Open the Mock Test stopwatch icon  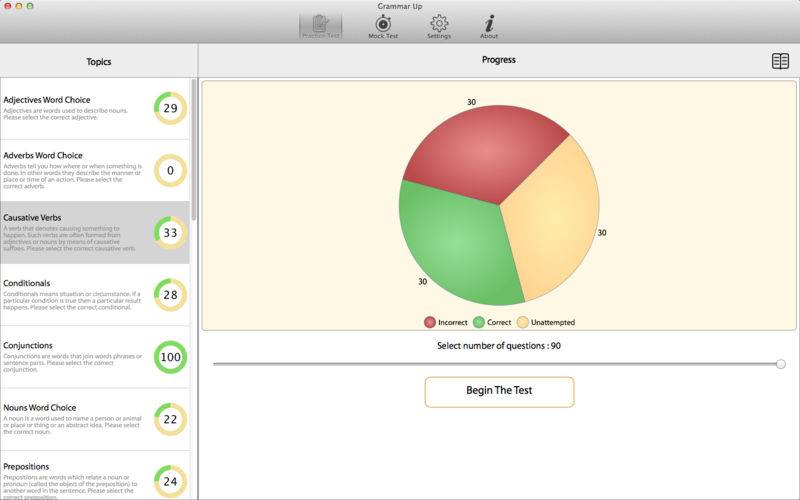[x=383, y=27]
